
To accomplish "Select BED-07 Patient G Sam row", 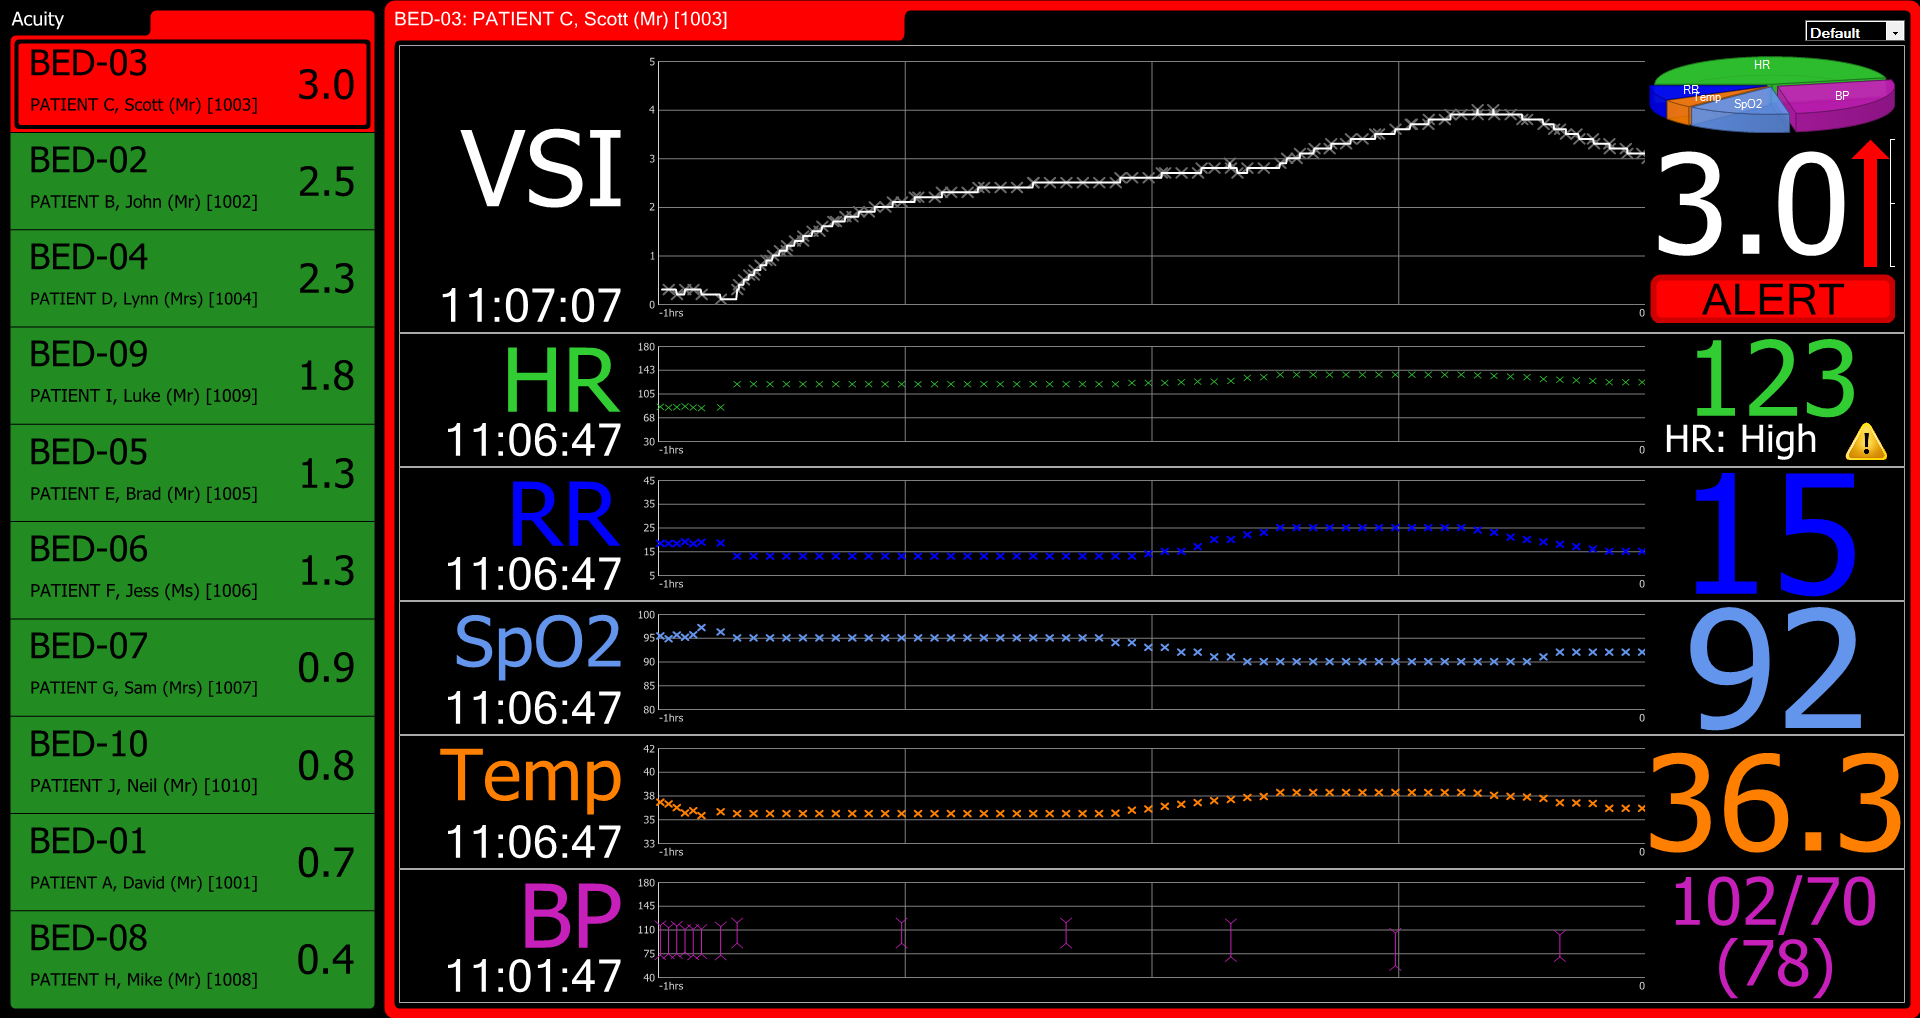I will [x=192, y=667].
